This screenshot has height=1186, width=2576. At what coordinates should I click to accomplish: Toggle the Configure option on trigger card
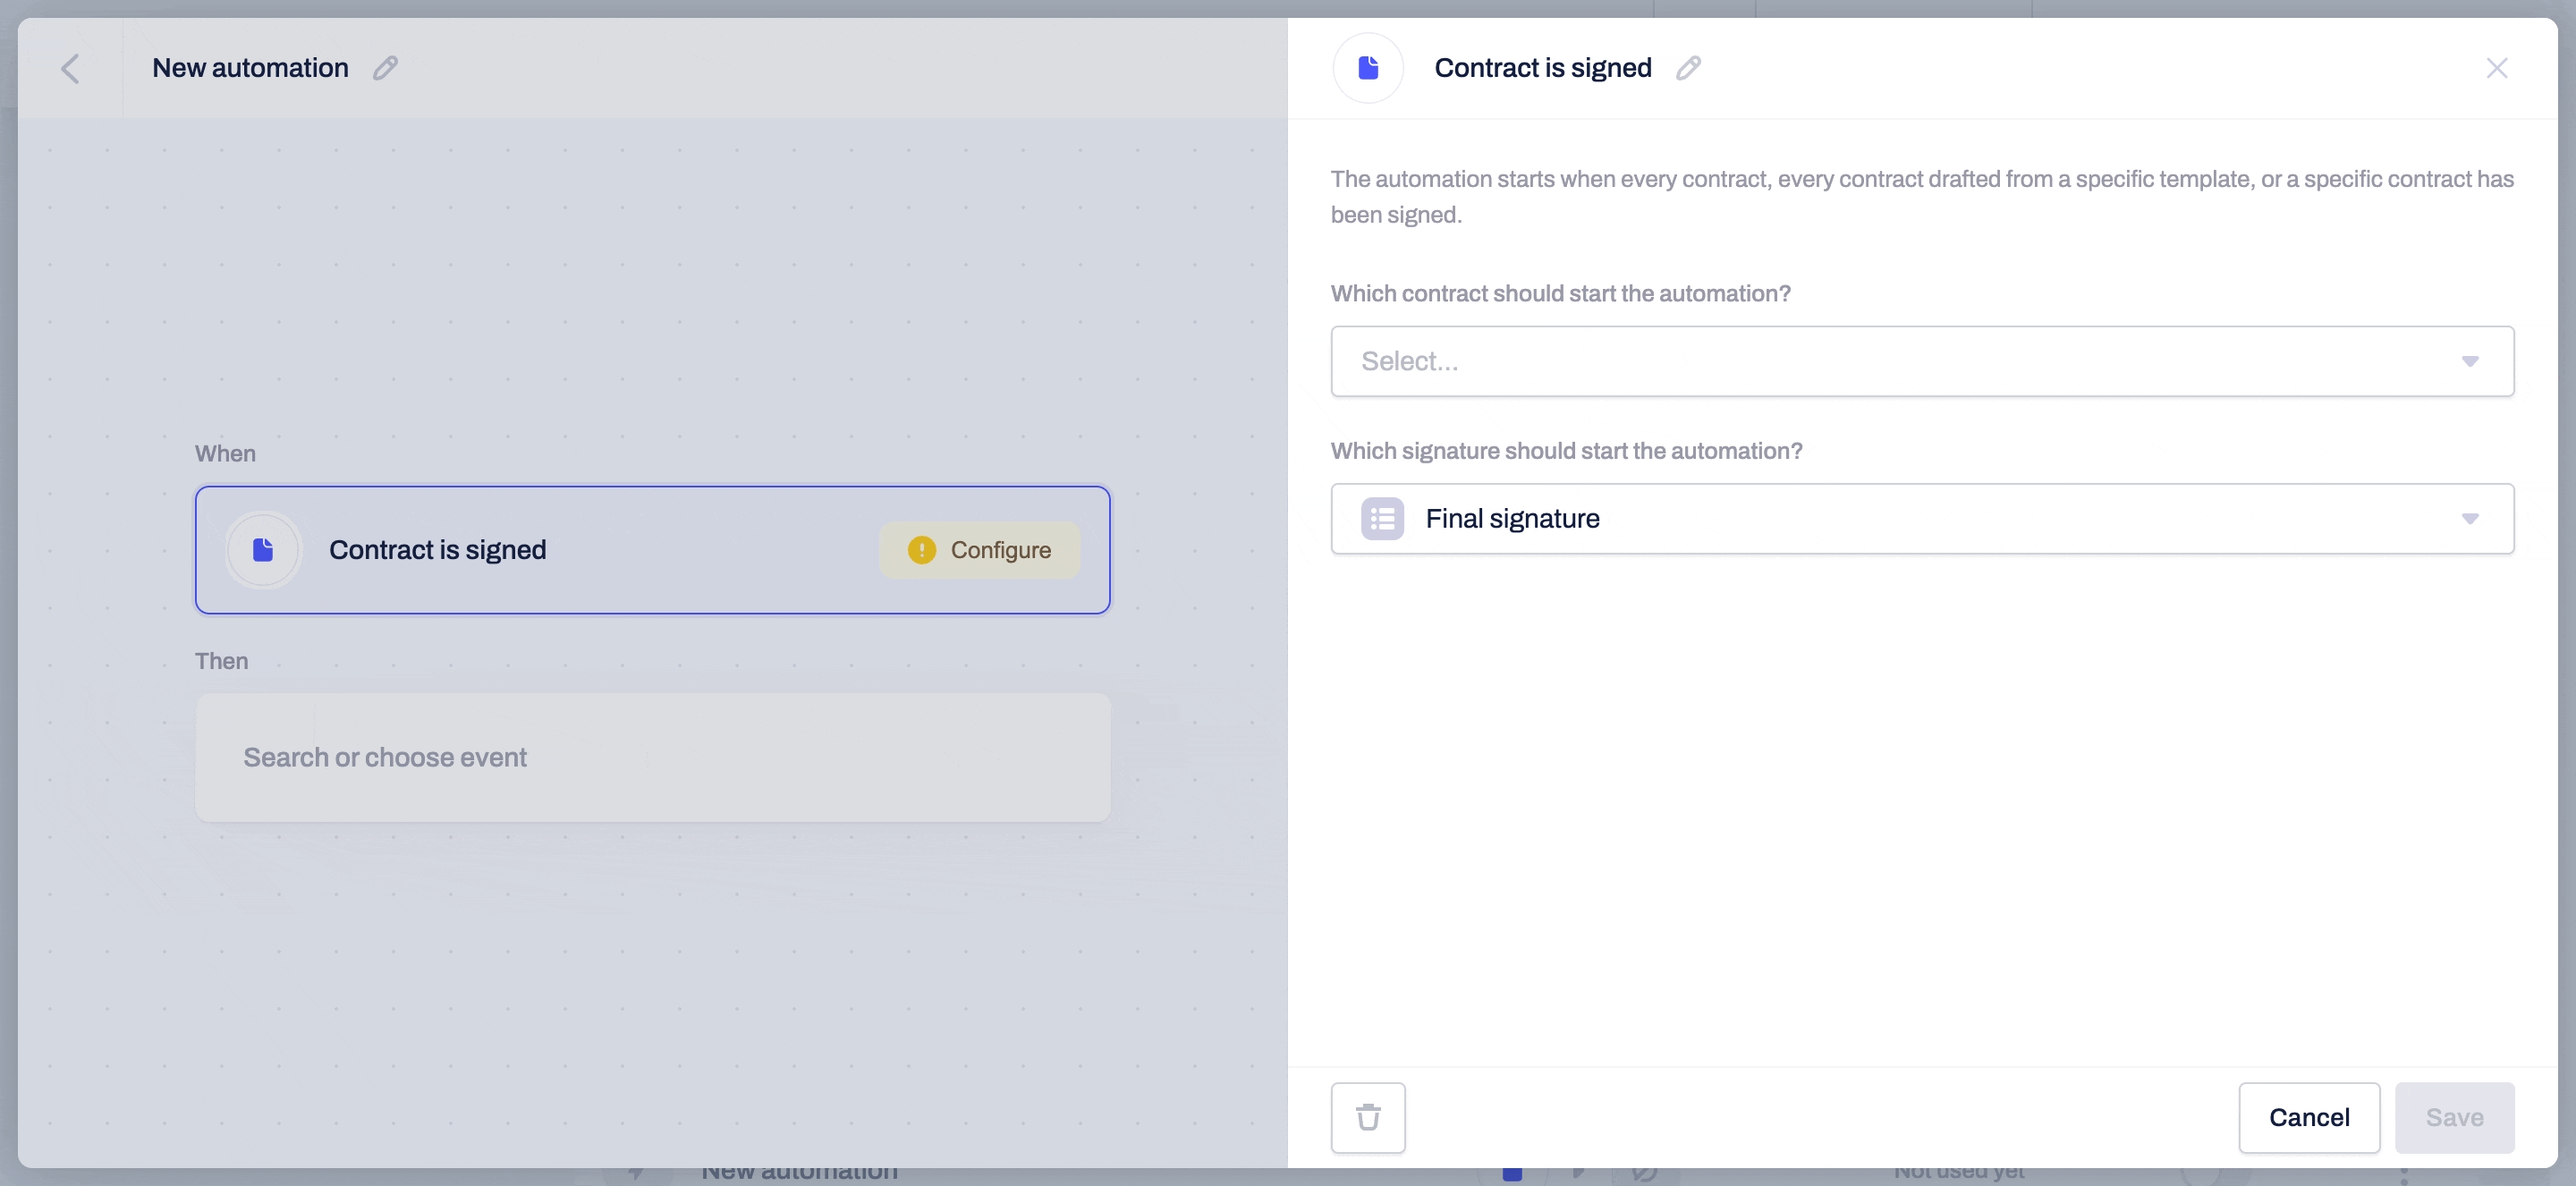point(979,550)
